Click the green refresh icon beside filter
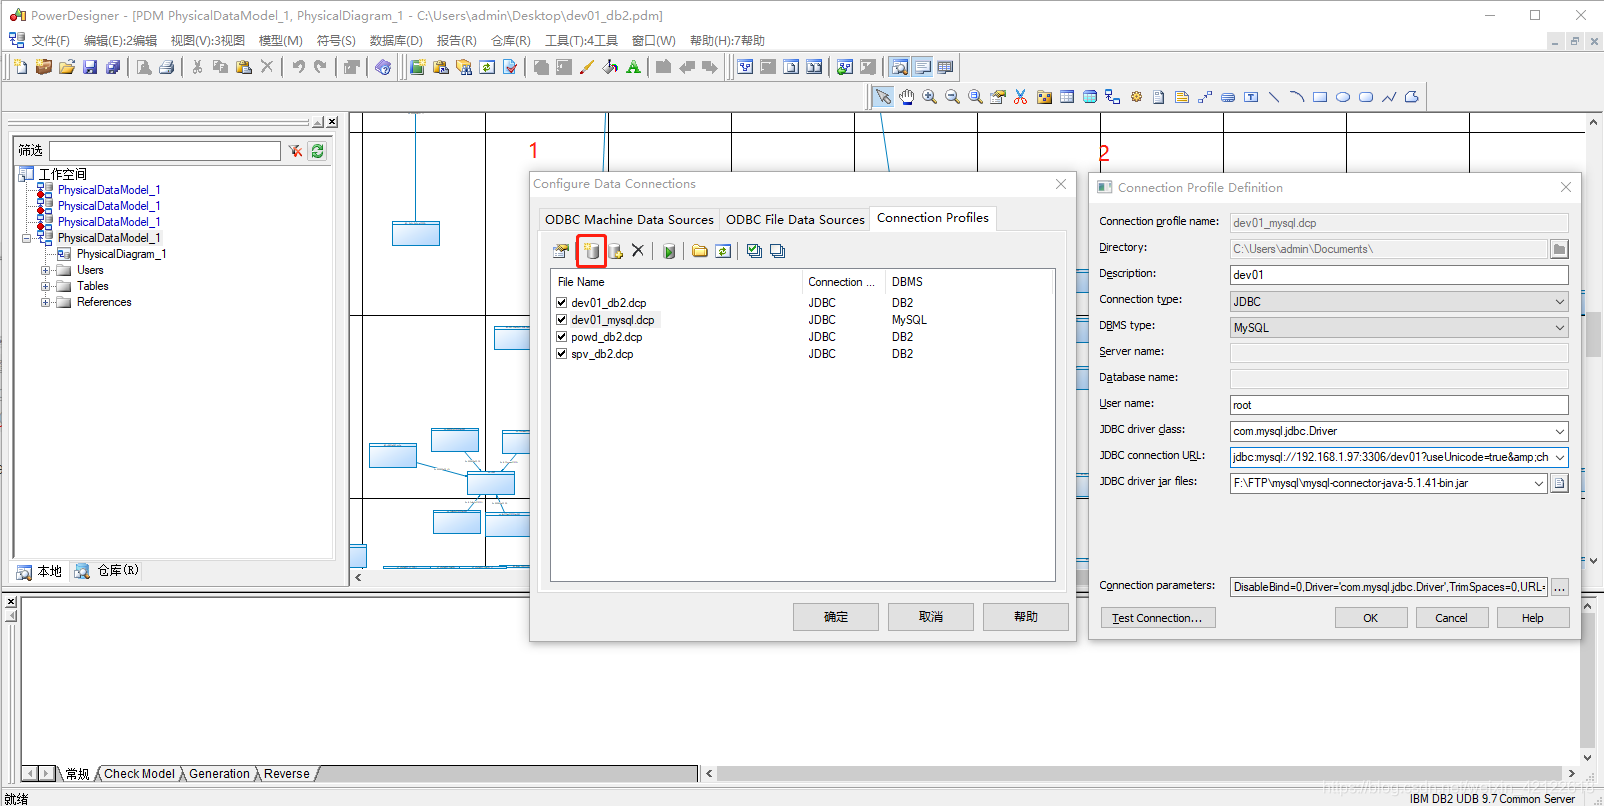1604x806 pixels. point(317,151)
